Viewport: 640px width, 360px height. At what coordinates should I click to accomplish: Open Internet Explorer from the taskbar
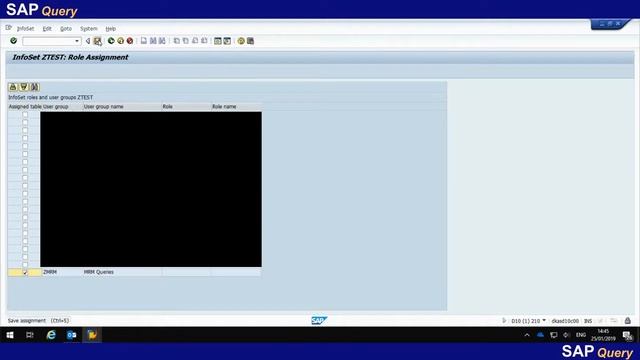pos(51,335)
